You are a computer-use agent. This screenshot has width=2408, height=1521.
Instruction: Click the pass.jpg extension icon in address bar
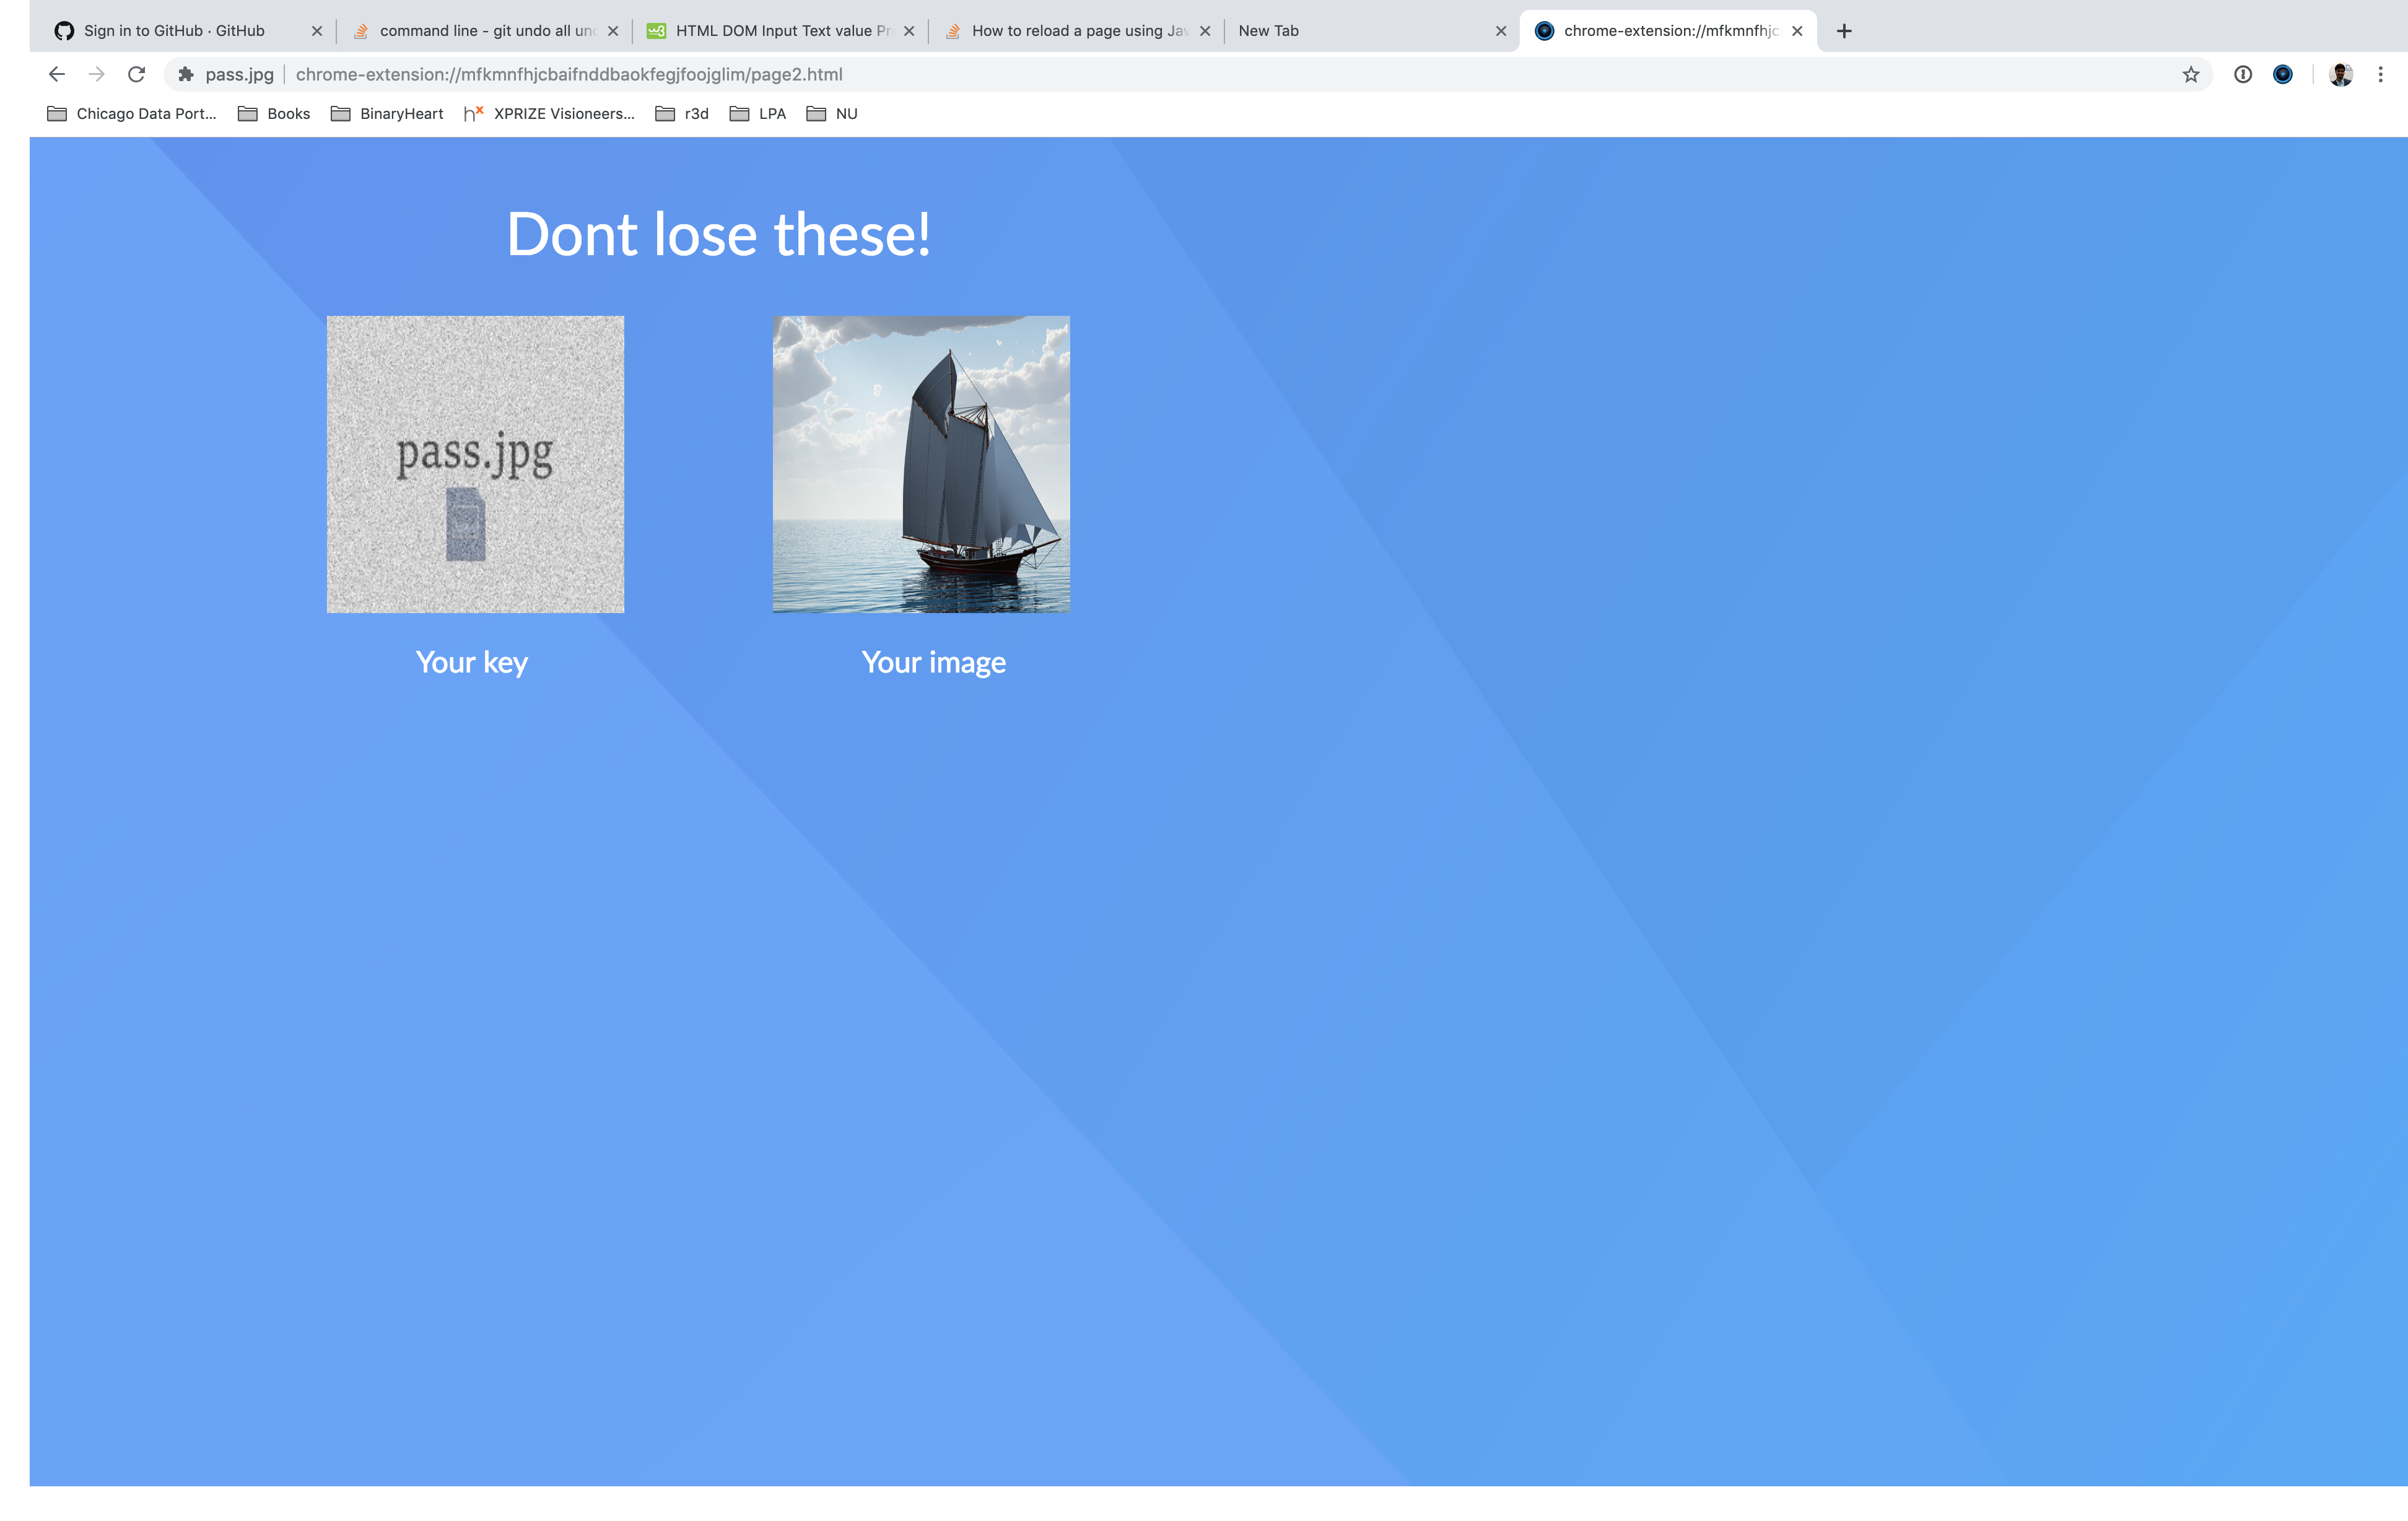(187, 74)
